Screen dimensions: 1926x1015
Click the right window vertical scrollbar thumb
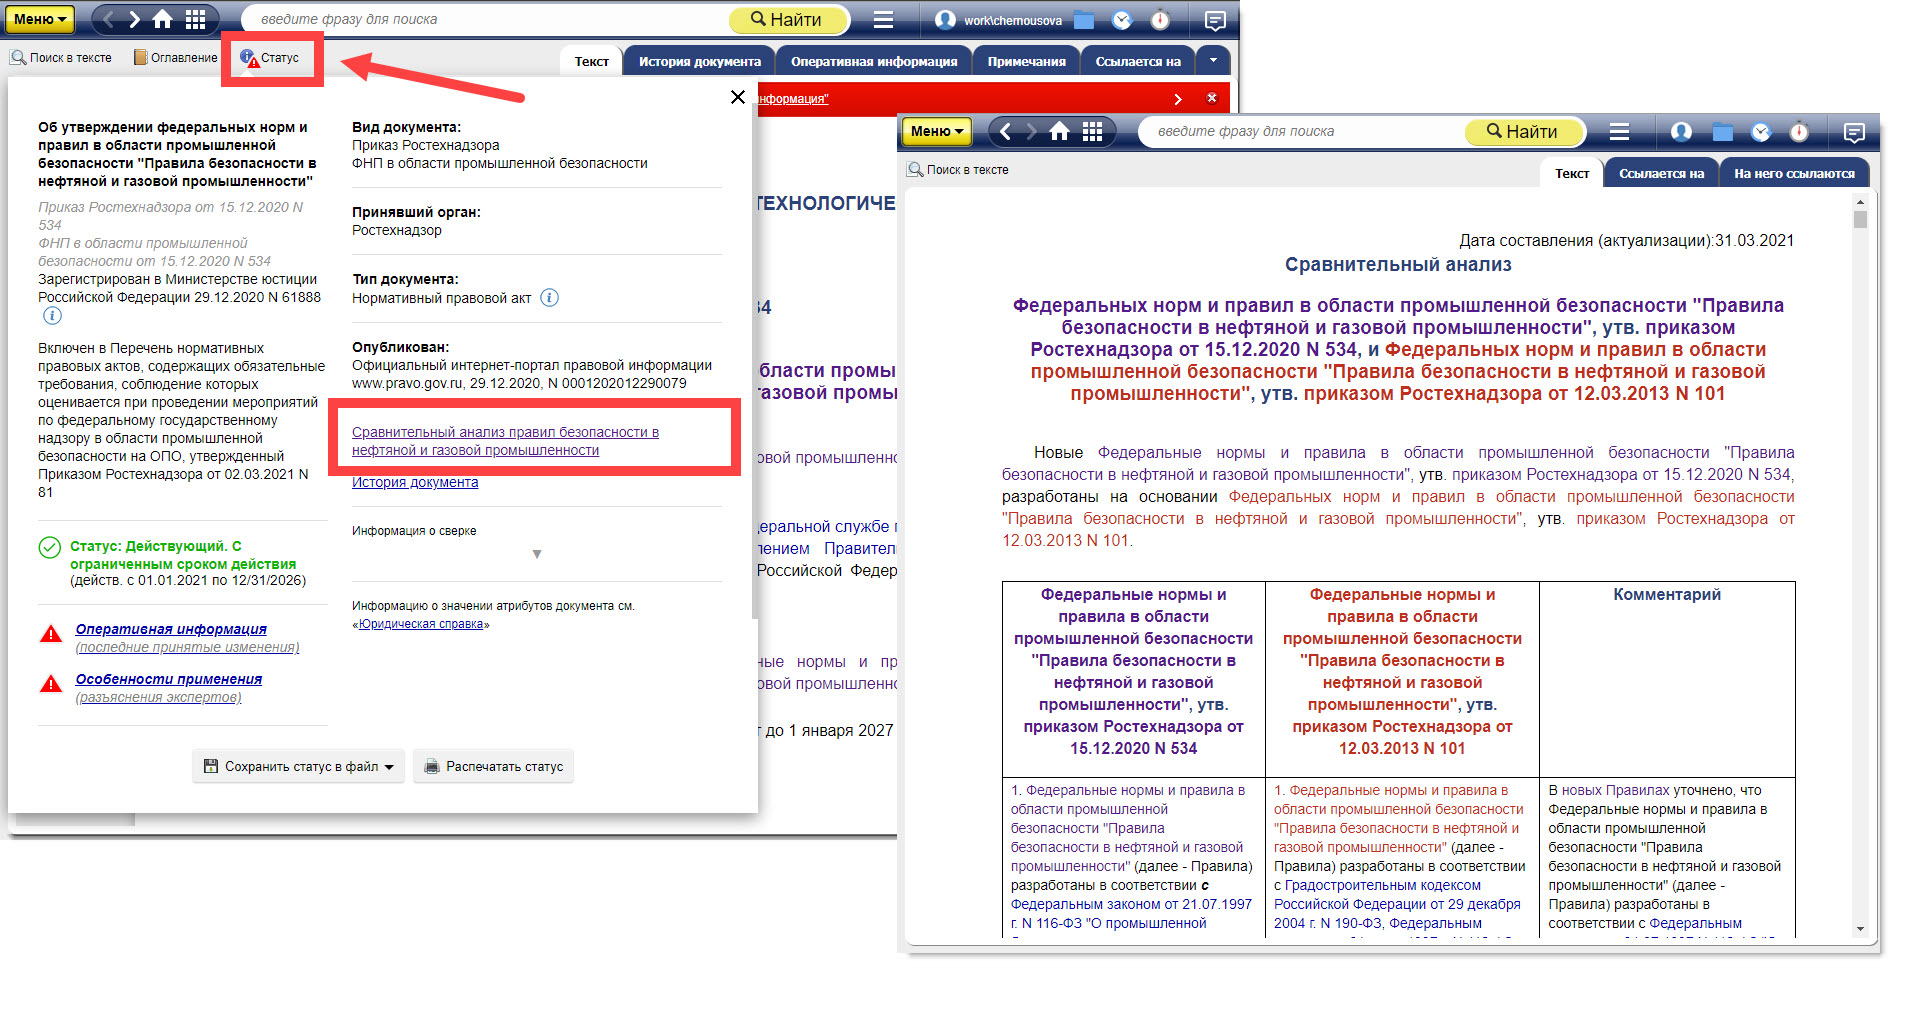click(x=1860, y=219)
